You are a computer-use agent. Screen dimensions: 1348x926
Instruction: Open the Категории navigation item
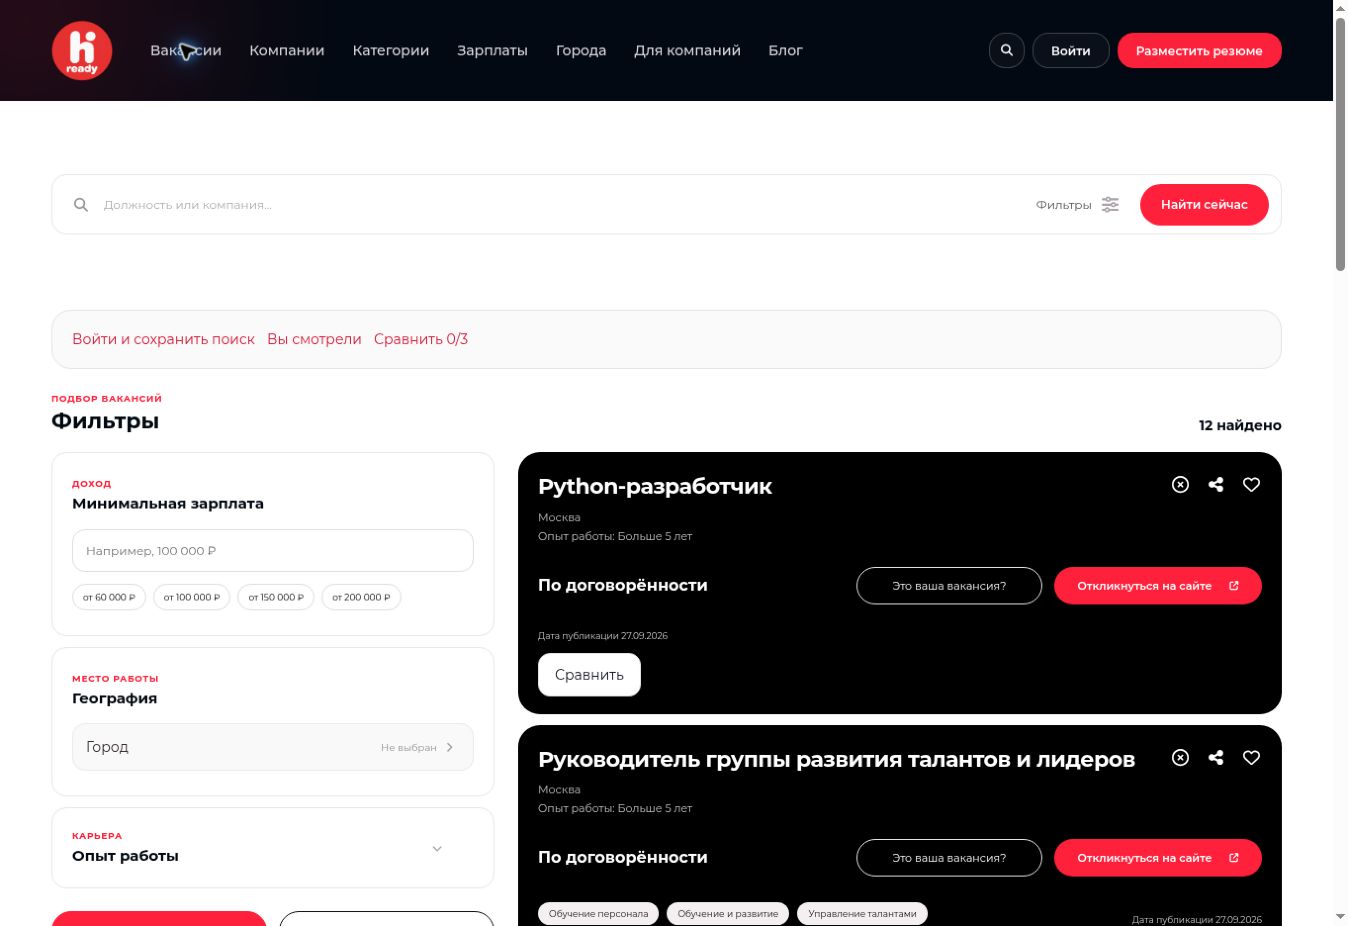[391, 50]
